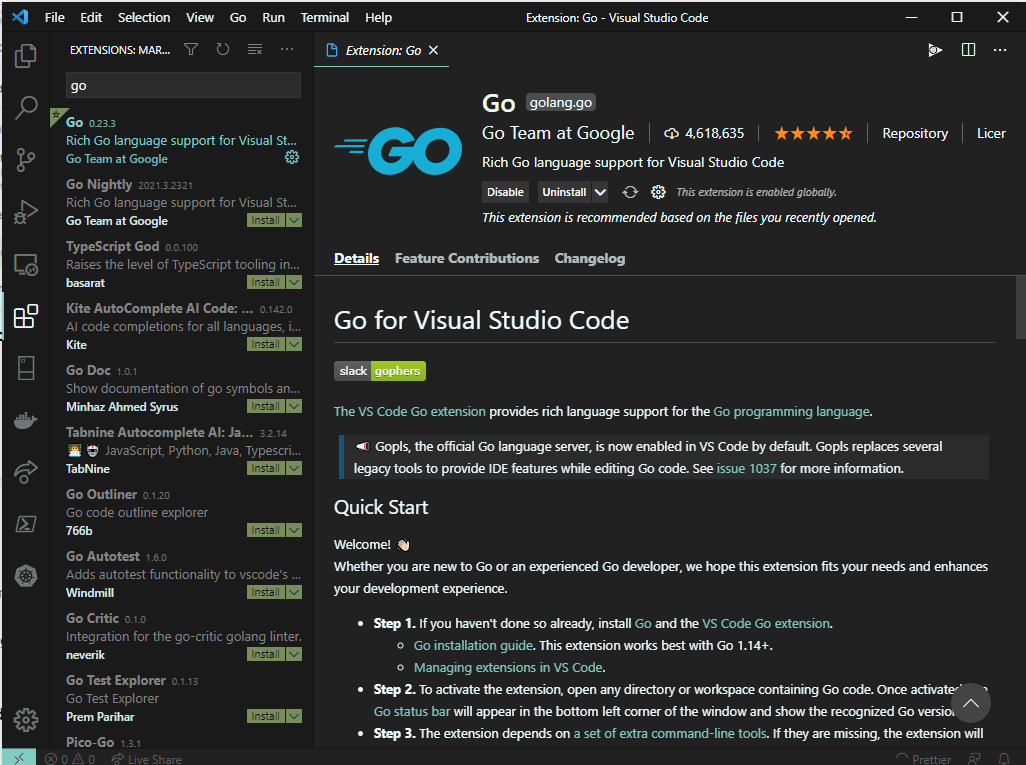This screenshot has width=1026, height=765.
Task: Click the Go programming language link
Action: click(791, 412)
